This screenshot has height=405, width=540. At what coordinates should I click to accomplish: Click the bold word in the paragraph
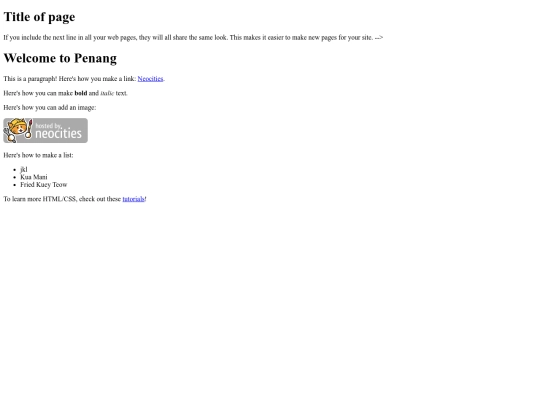81,93
